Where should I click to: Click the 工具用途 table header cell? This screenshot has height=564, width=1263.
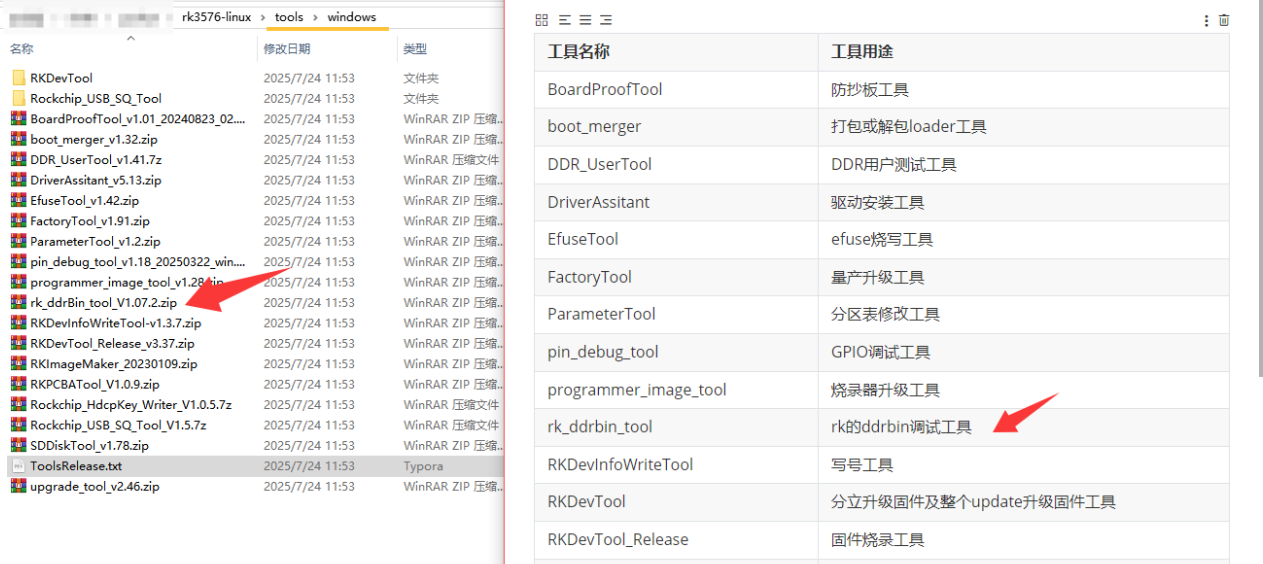862,52
